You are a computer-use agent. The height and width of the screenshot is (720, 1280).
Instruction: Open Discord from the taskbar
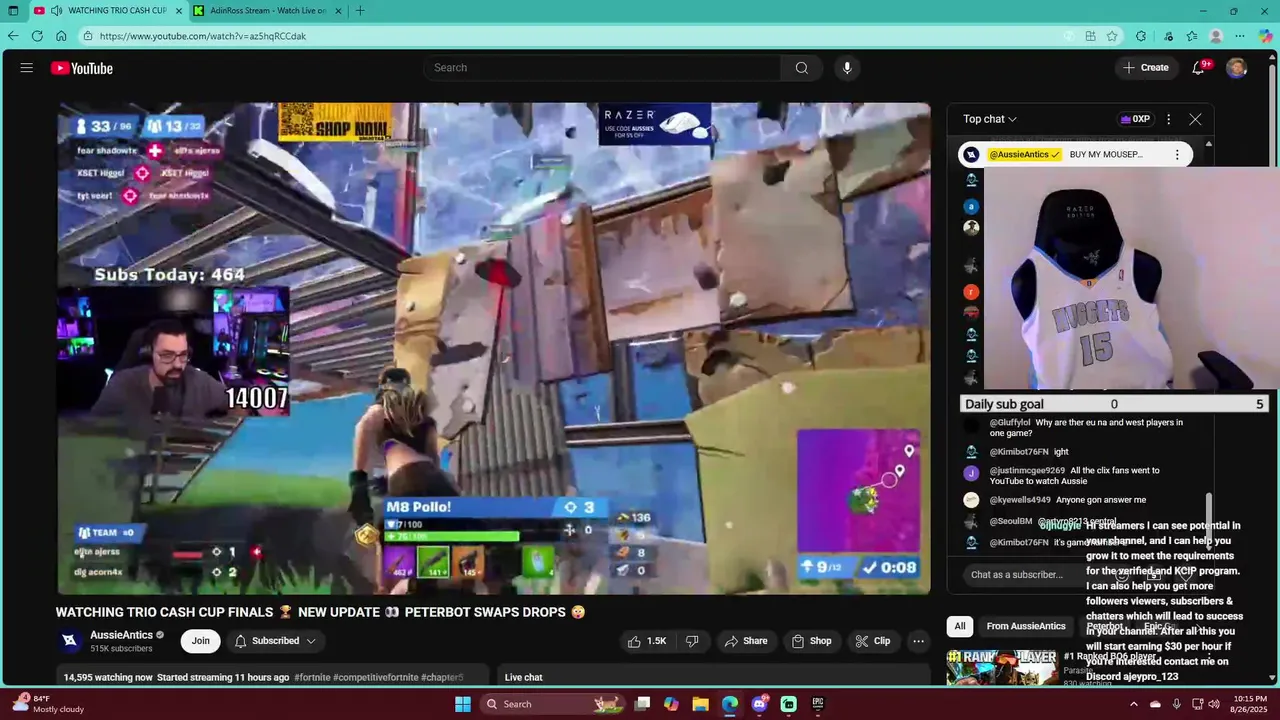[x=759, y=704]
